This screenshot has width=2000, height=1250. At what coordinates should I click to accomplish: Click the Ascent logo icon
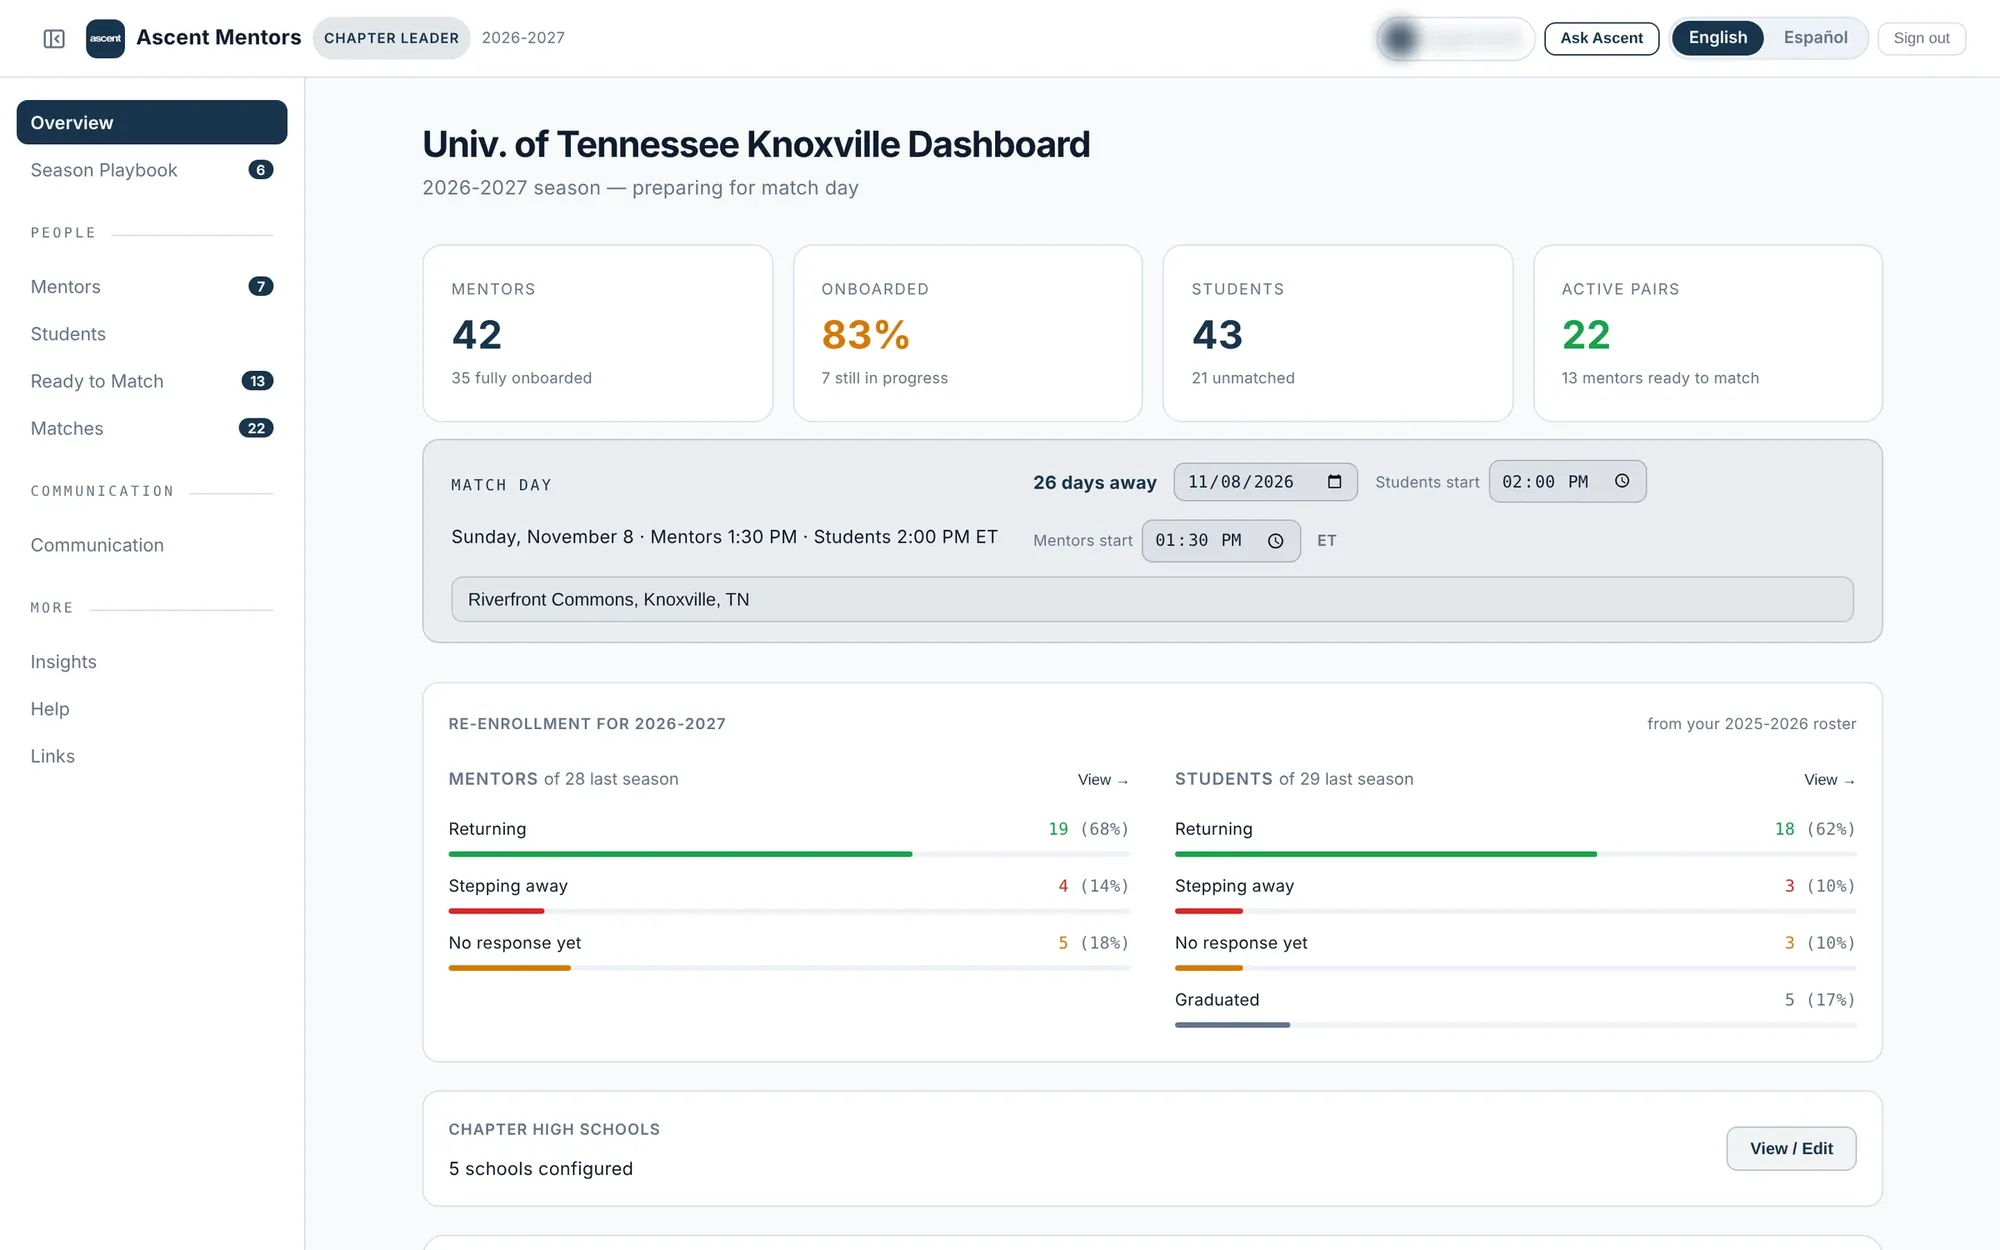[105, 38]
